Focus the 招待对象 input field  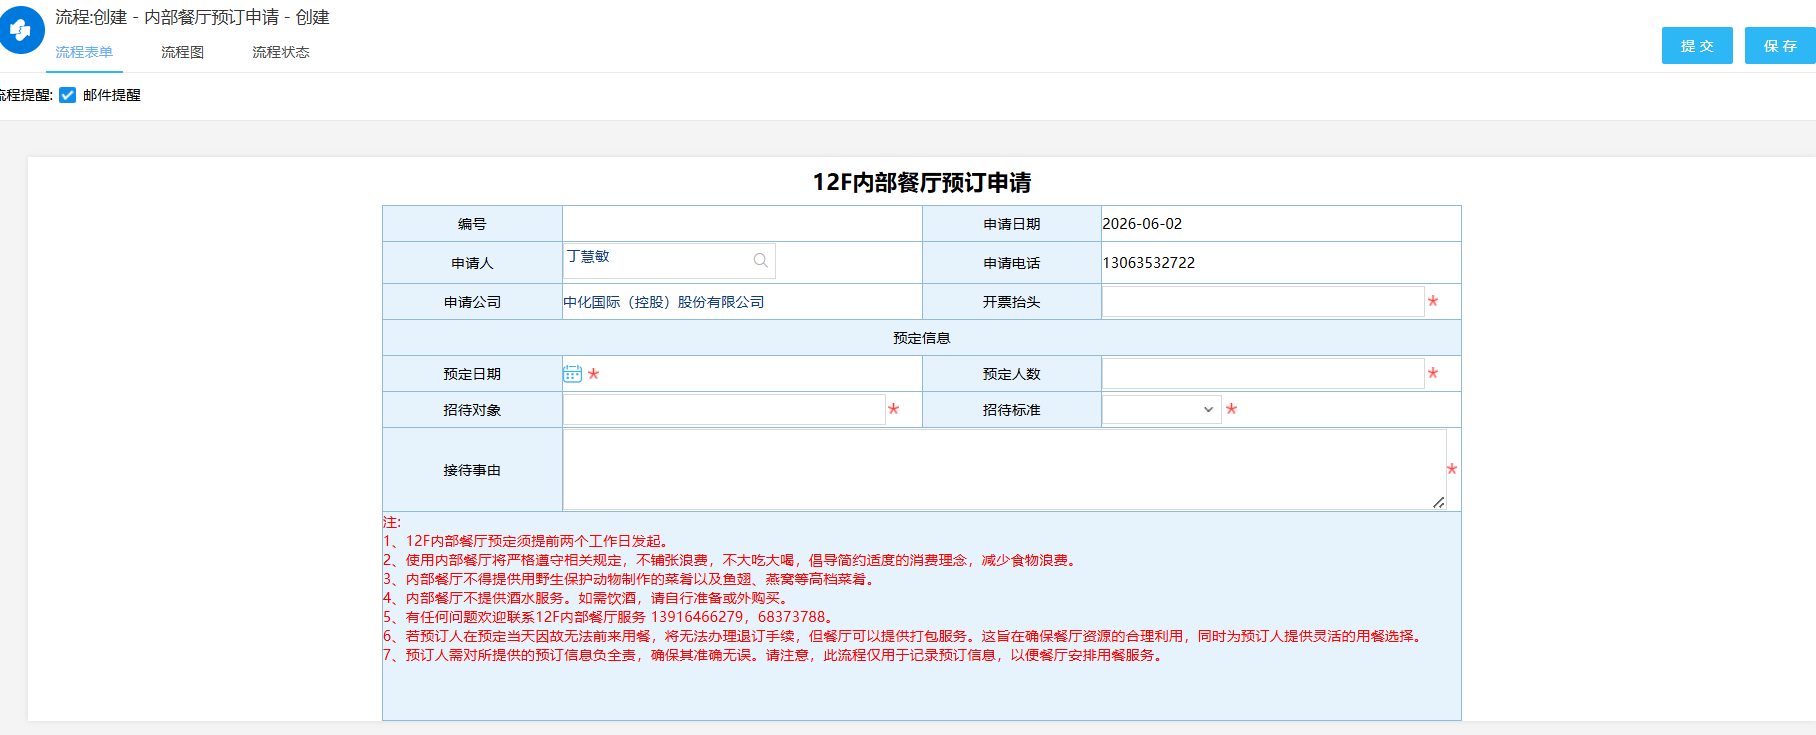coord(724,410)
